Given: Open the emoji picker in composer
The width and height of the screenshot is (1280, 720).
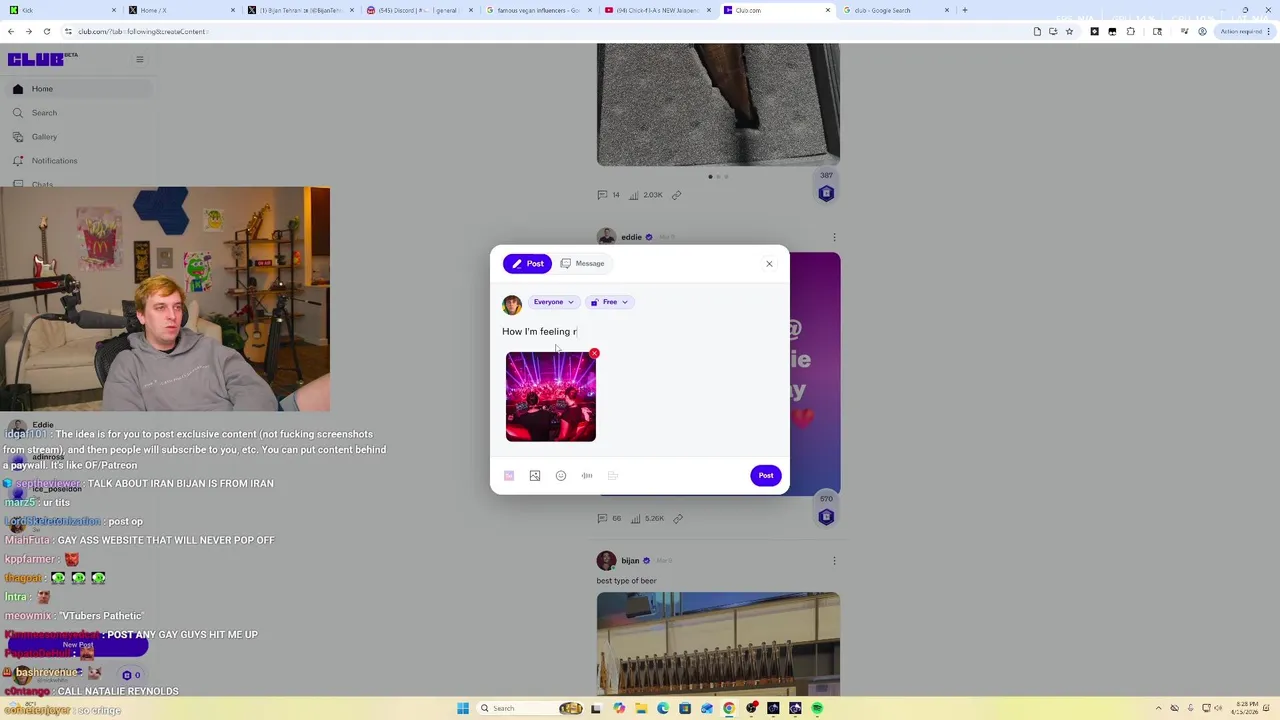Looking at the screenshot, I should coord(561,476).
